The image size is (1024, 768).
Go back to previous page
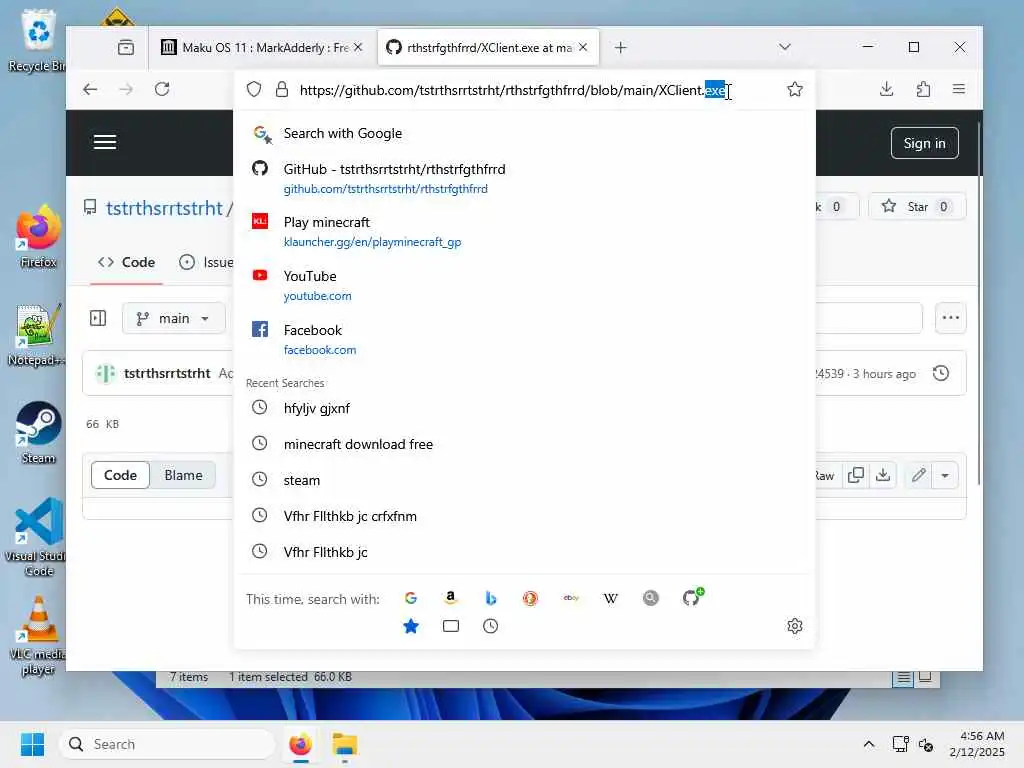(90, 89)
